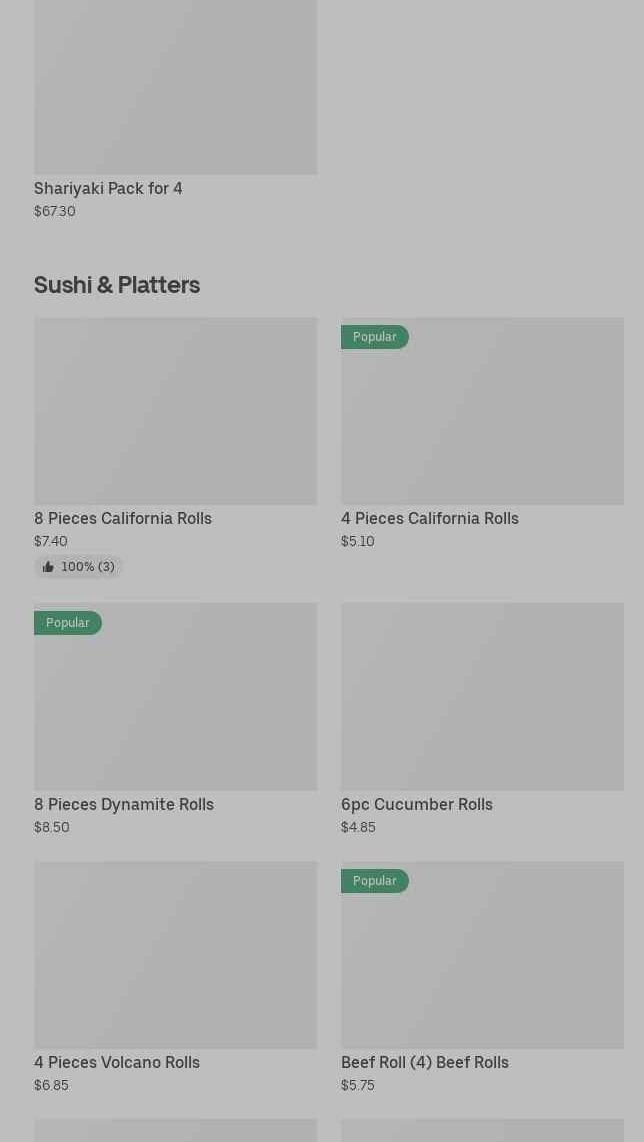Open 8 Pieces California Rolls photo

coord(175,411)
